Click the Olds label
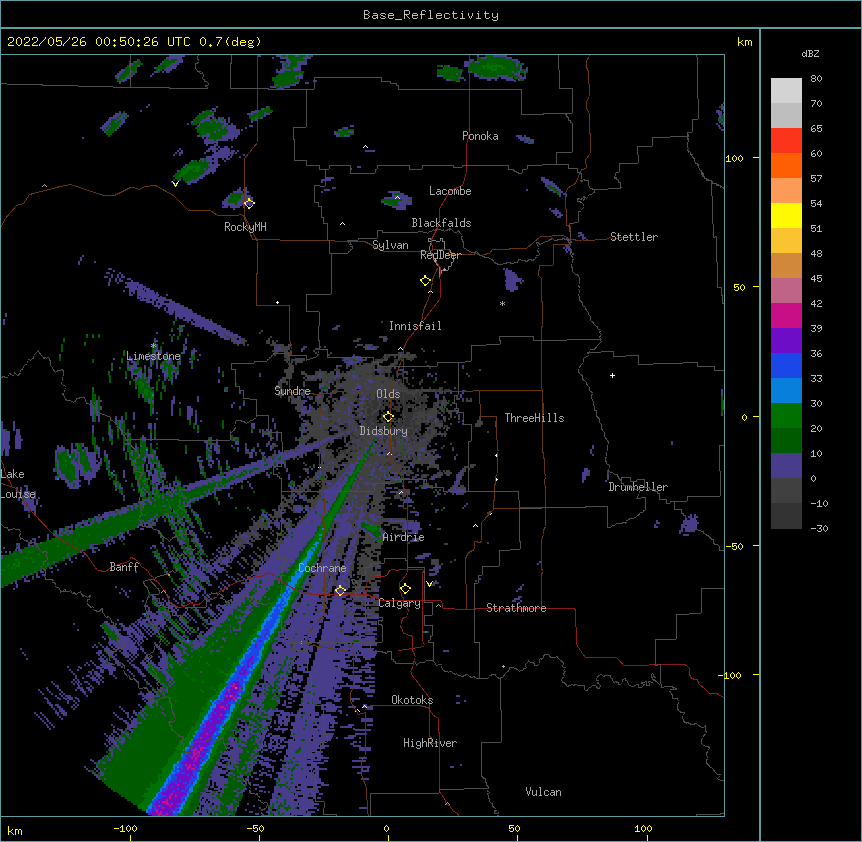This screenshot has width=862, height=842. (388, 394)
